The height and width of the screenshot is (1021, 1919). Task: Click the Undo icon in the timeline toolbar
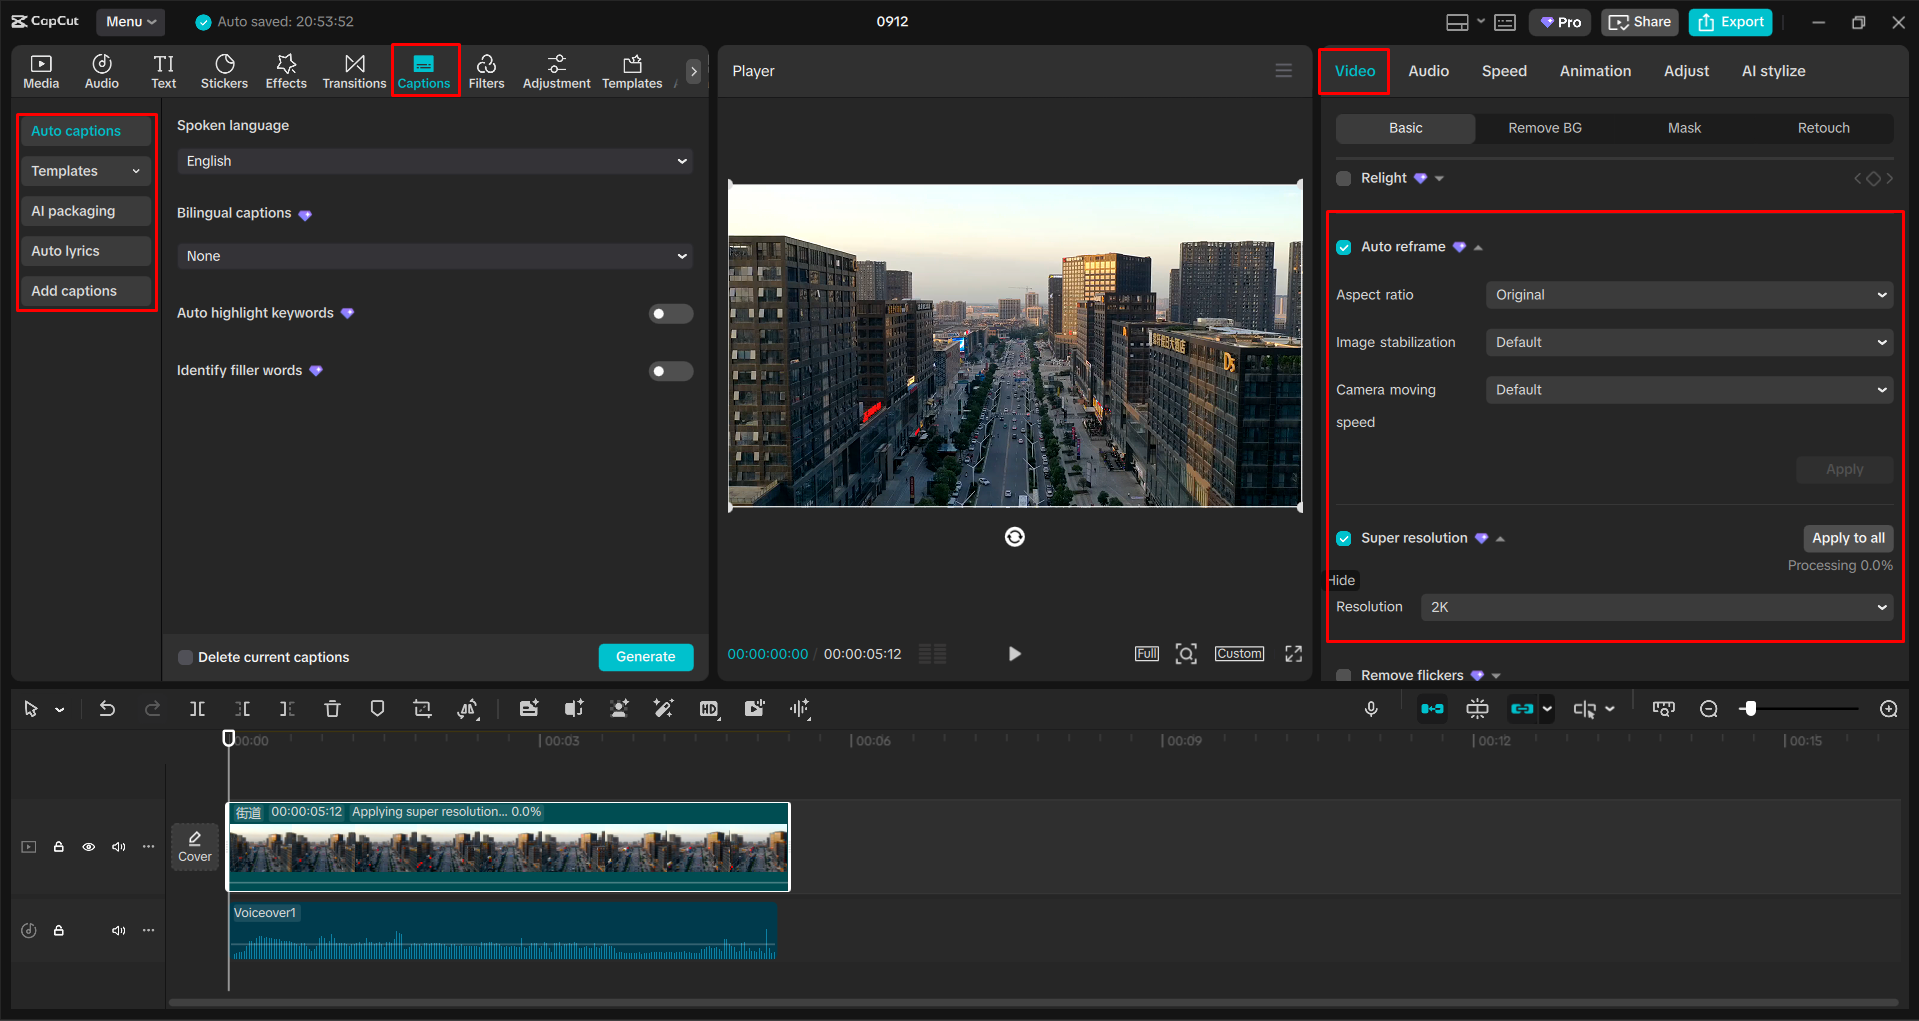107,708
